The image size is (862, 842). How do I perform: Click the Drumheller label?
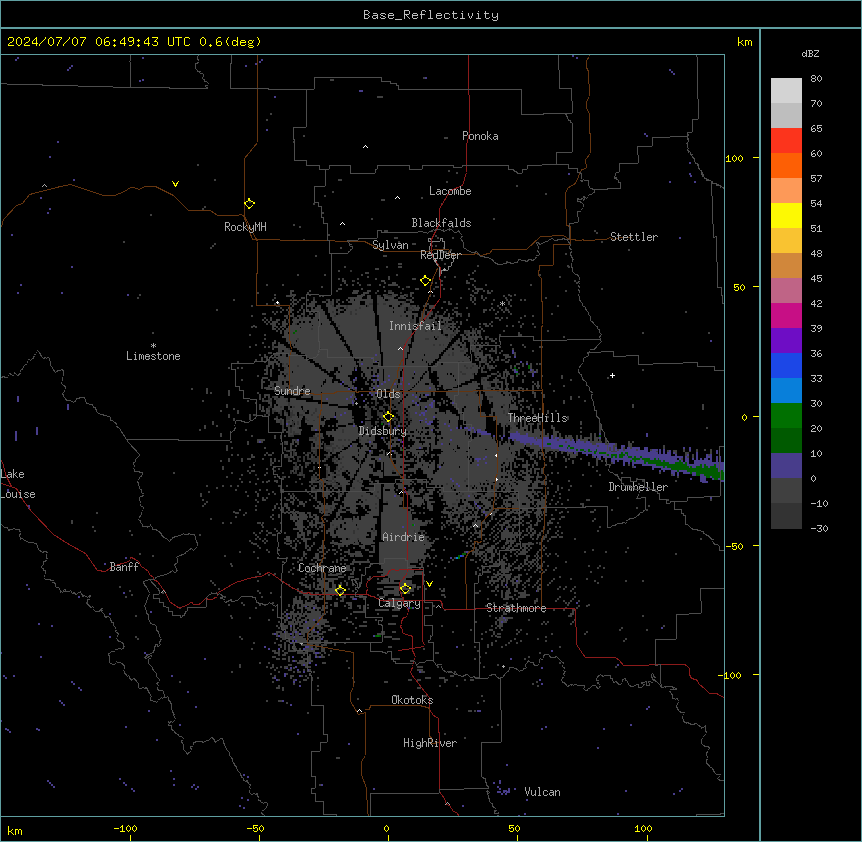[638, 487]
